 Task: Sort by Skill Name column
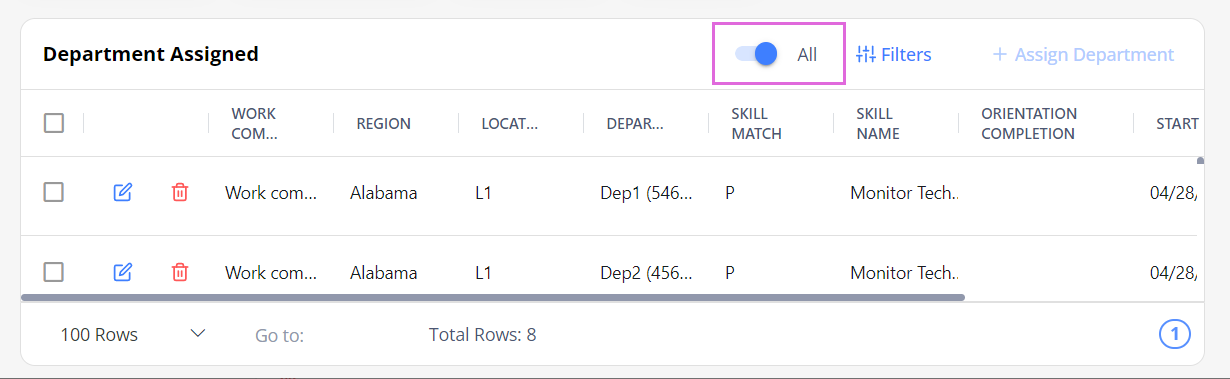877,123
